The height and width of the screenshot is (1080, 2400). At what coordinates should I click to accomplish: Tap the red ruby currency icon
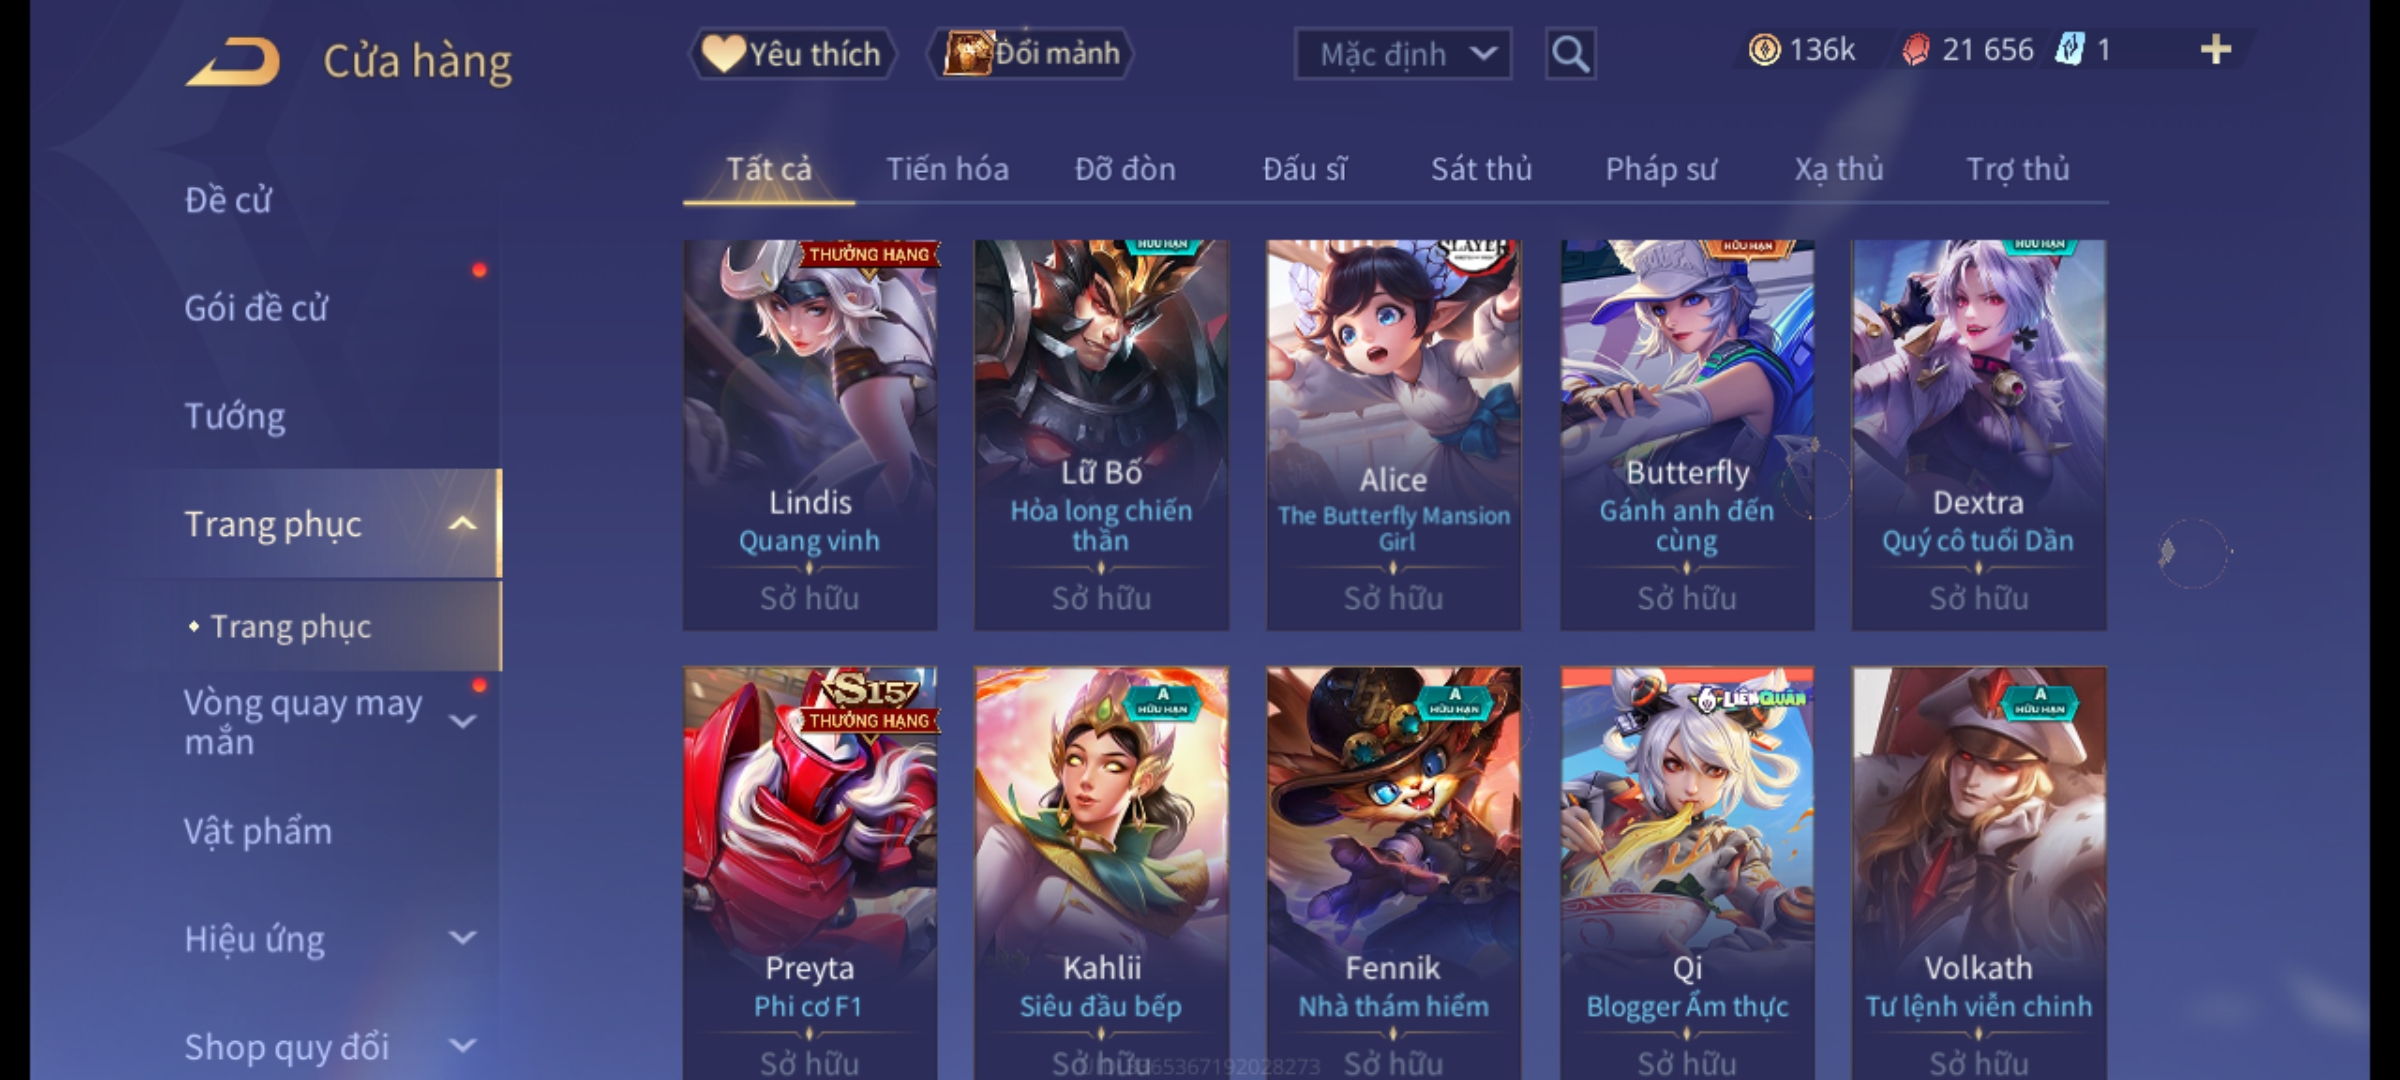point(1916,50)
